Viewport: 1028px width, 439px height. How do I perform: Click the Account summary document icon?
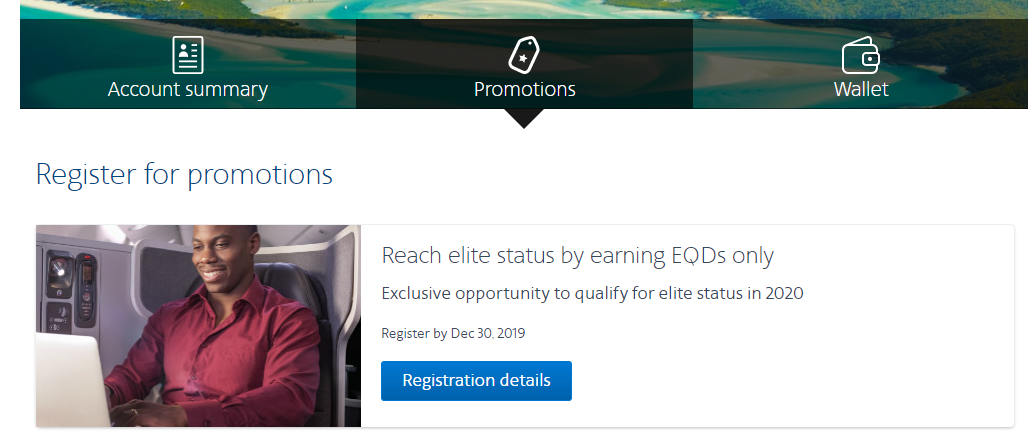(188, 55)
